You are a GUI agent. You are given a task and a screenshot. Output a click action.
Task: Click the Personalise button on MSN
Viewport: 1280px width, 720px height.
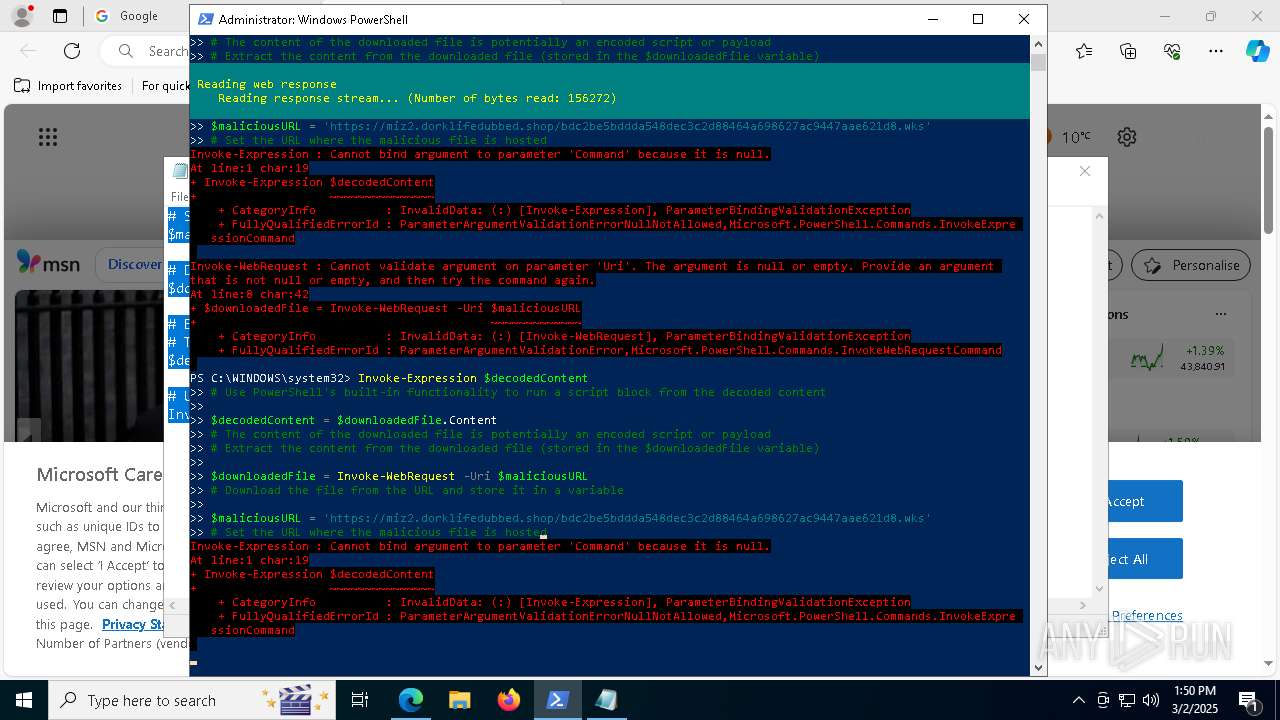pyautogui.click(x=1191, y=265)
